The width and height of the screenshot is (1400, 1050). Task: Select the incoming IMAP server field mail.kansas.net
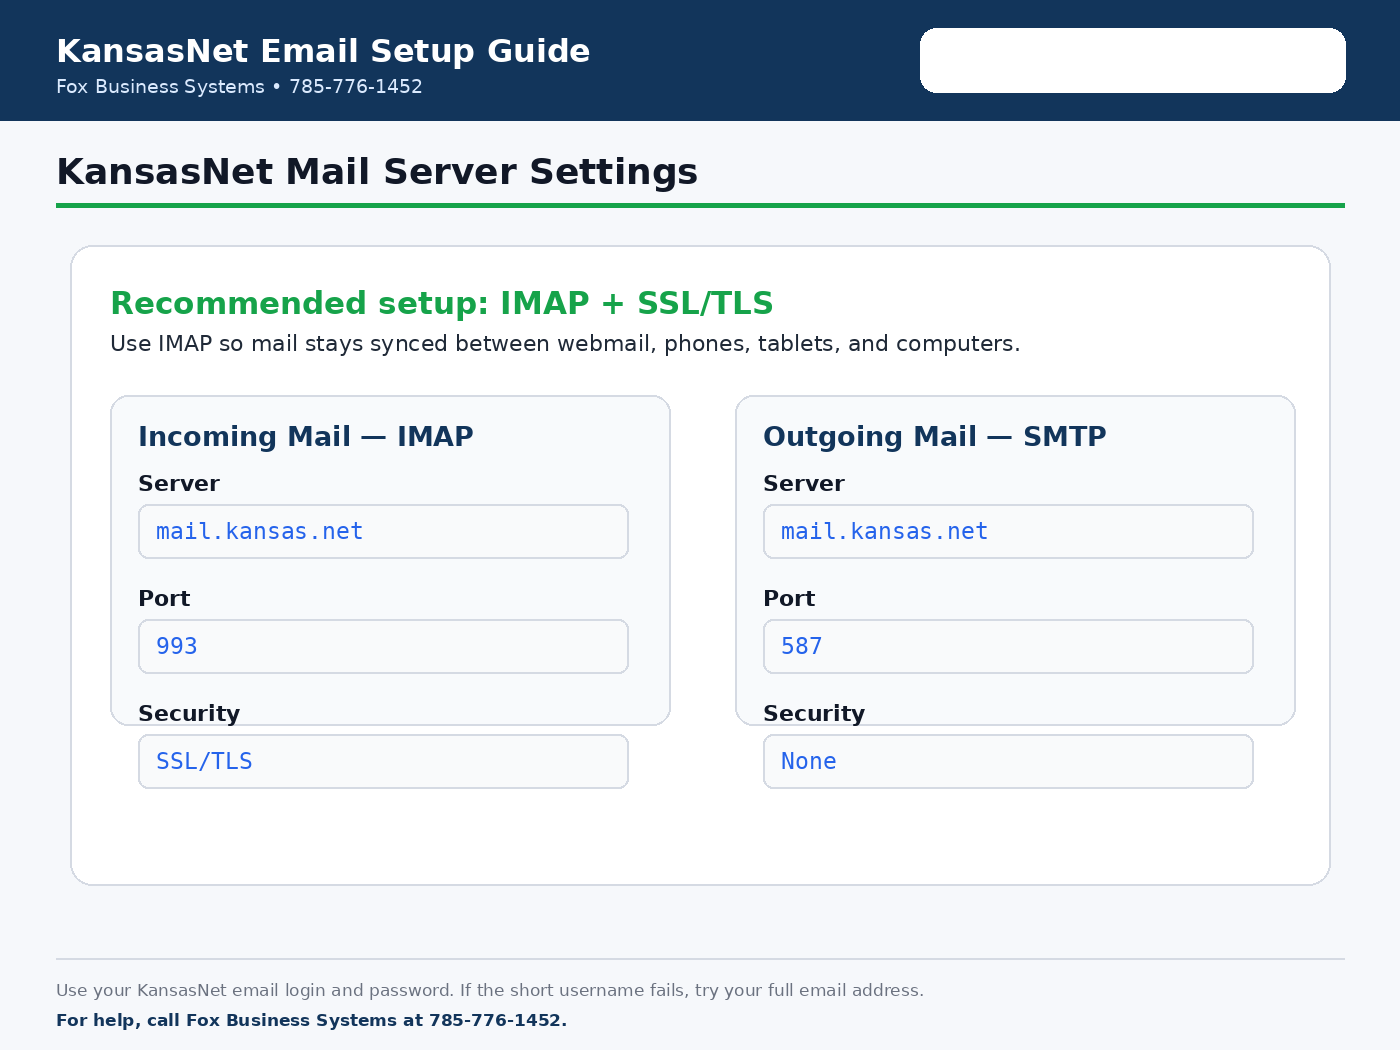pyautogui.click(x=383, y=531)
